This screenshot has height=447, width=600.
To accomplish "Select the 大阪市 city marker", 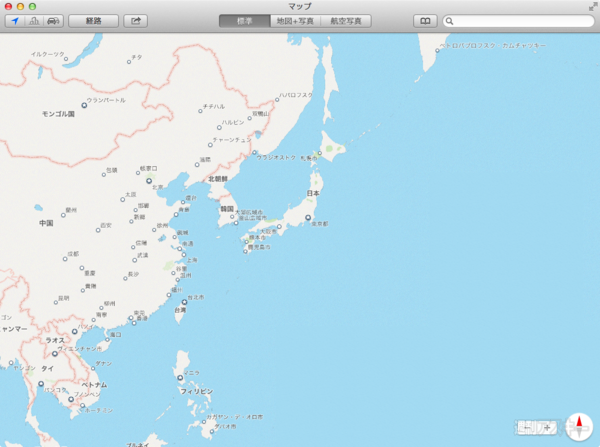I will tap(279, 227).
